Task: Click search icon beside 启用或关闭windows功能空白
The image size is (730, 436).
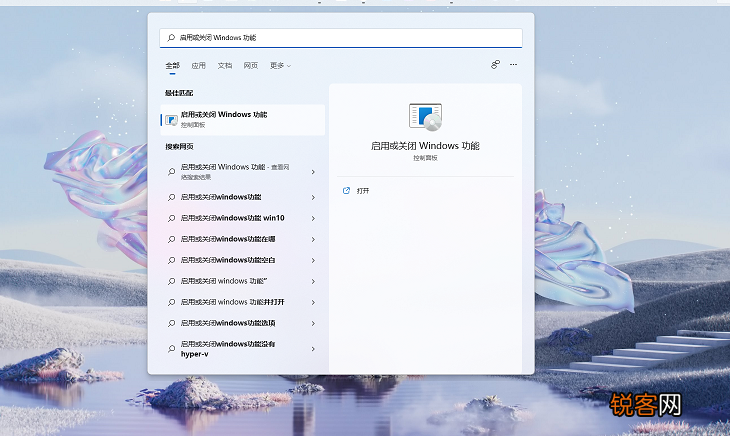Action: (171, 260)
